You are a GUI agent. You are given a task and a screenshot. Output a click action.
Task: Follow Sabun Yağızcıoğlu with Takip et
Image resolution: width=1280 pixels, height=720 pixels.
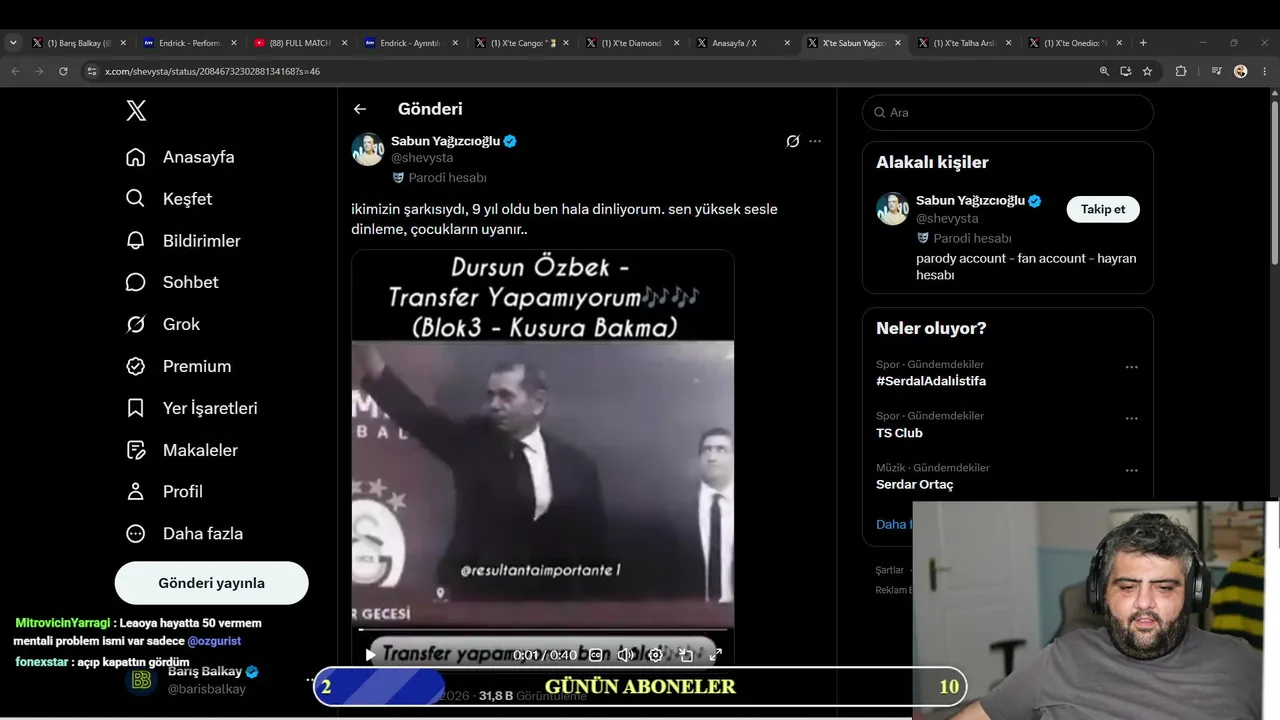(x=1103, y=209)
